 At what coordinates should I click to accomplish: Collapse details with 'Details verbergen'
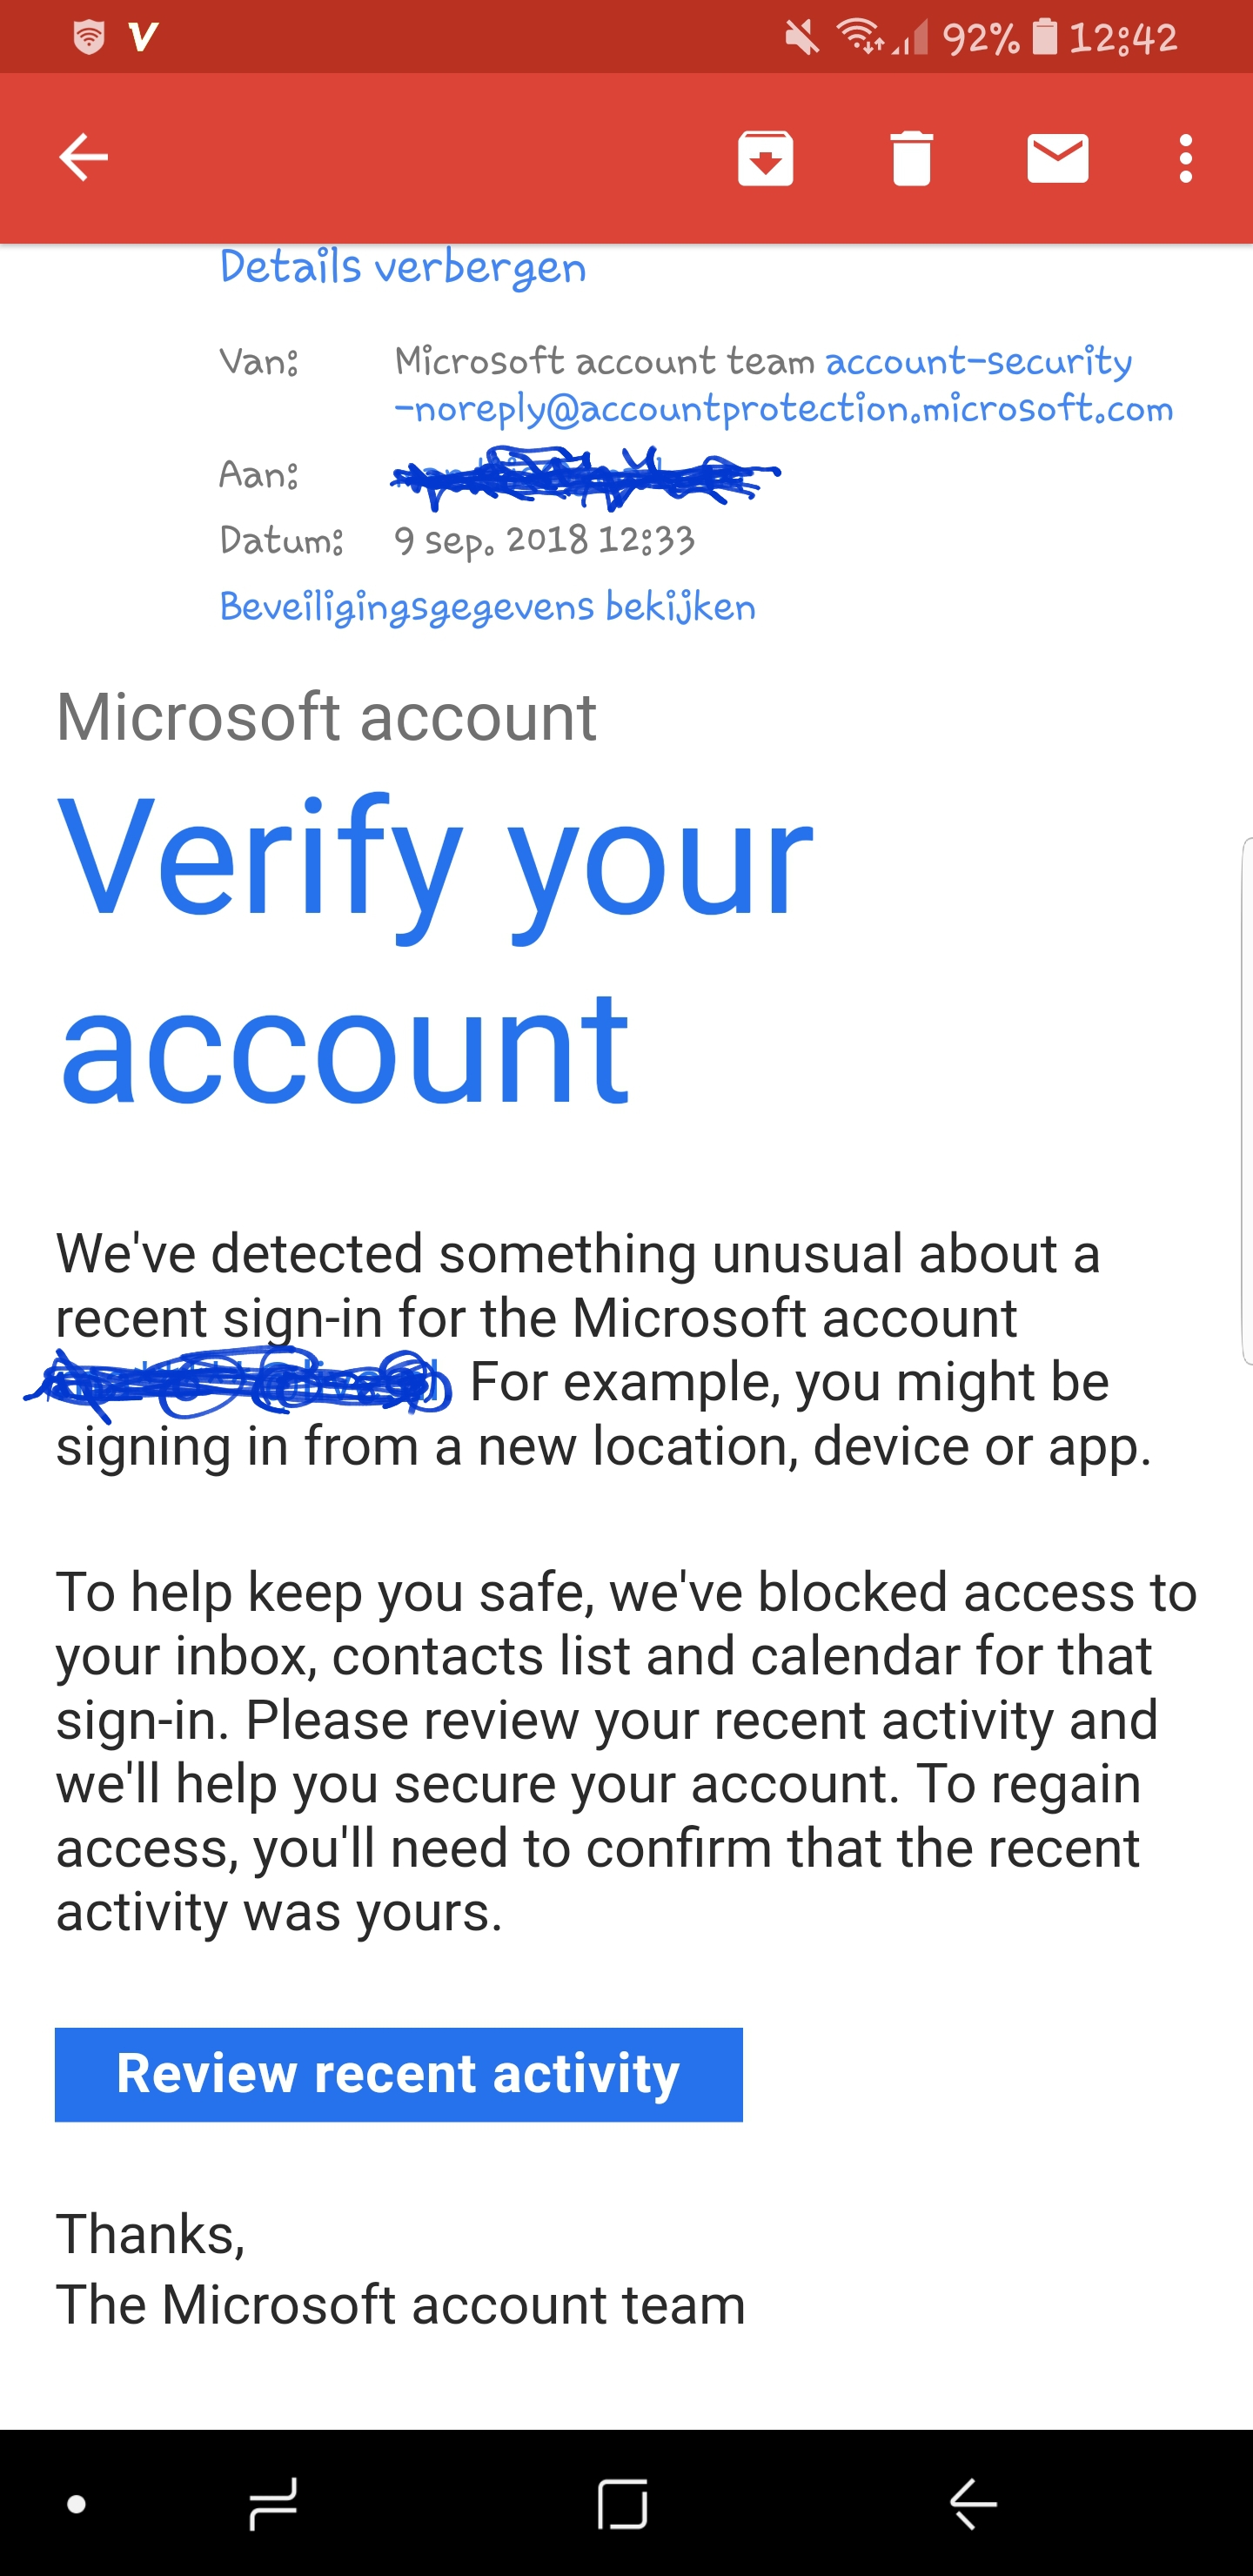tap(403, 268)
